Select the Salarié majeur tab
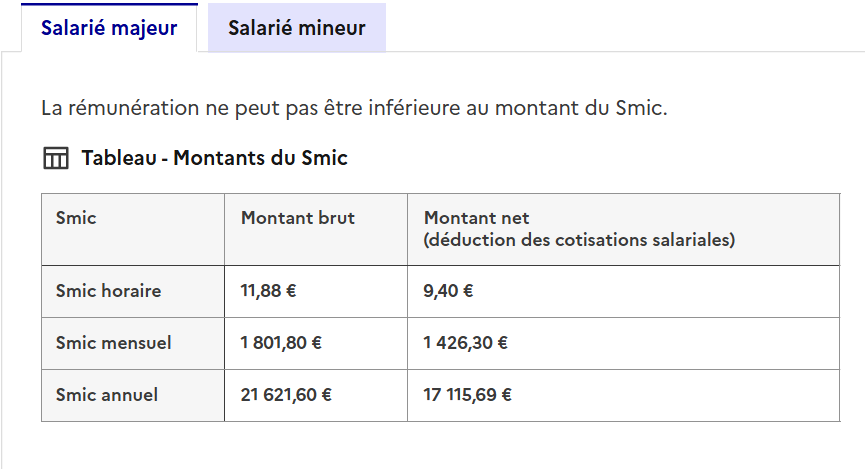 [109, 28]
